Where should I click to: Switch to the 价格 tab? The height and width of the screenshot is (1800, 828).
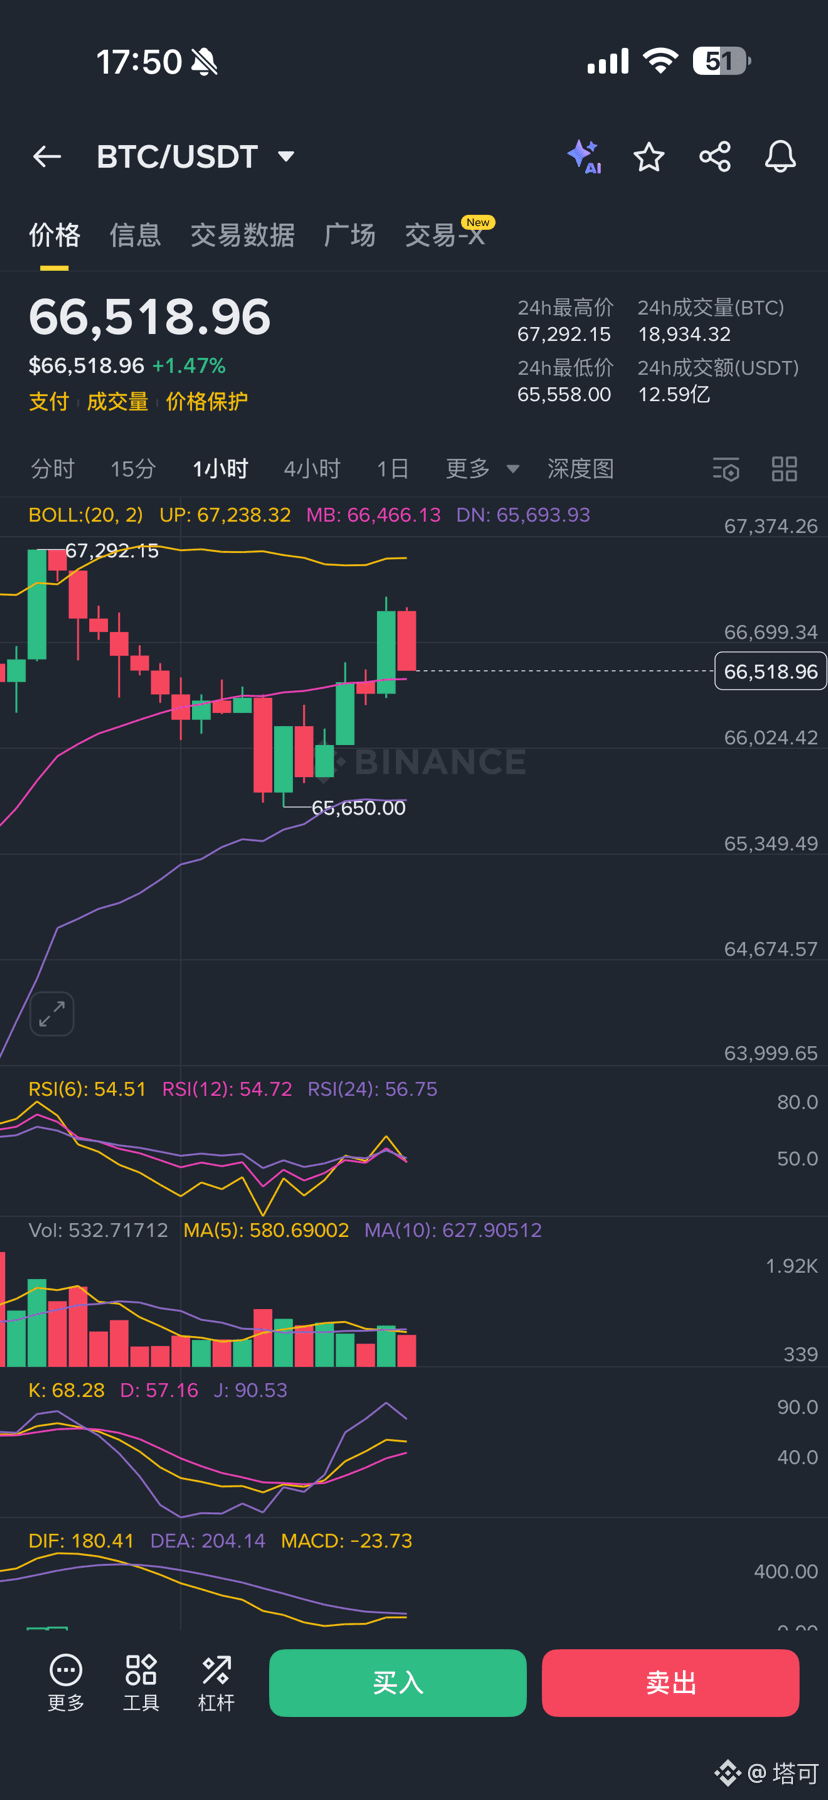pyautogui.click(x=54, y=235)
